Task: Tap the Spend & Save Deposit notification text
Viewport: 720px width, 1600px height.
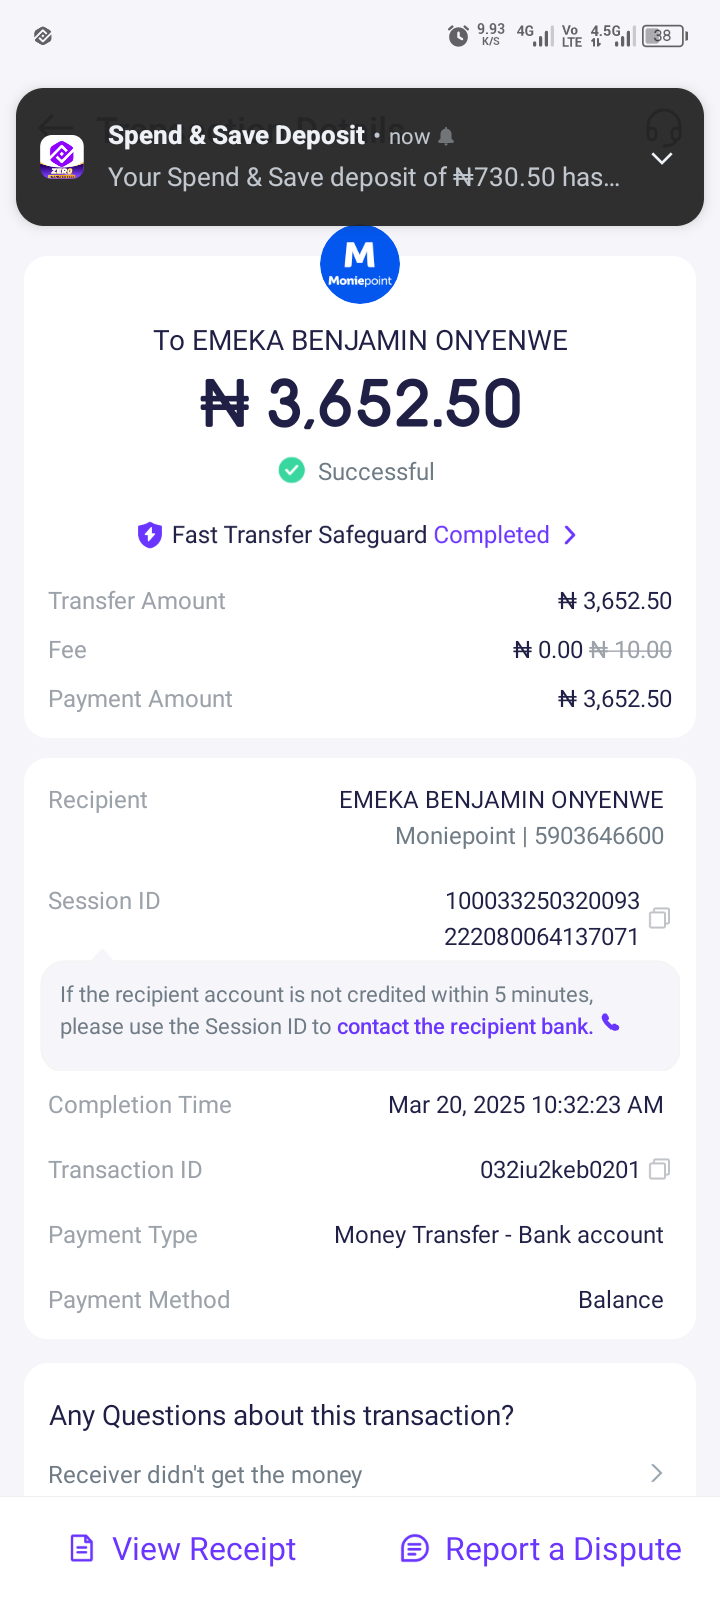Action: tap(363, 177)
